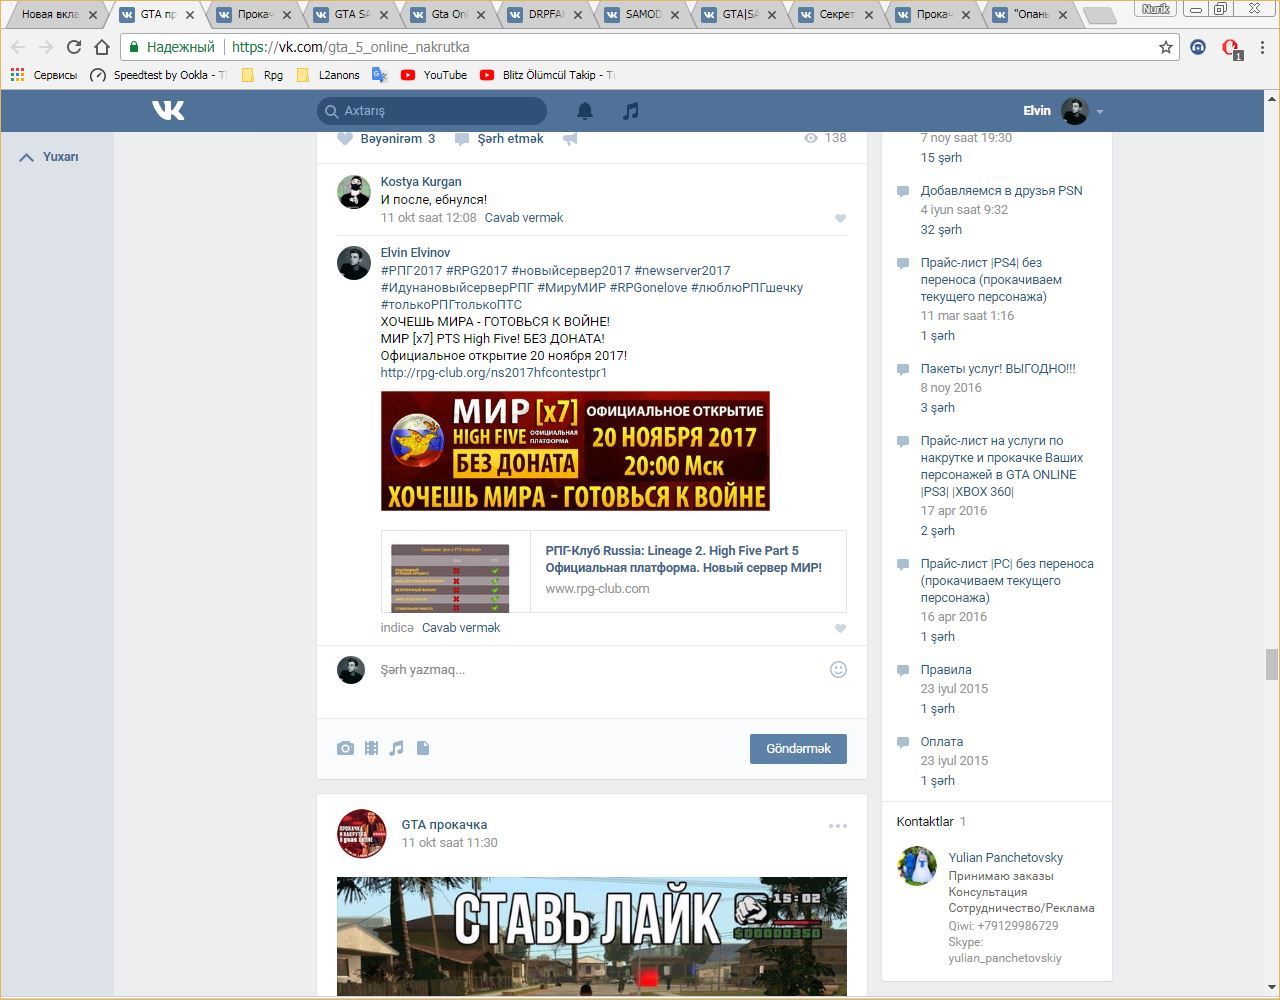Click the address bar URL
The height and width of the screenshot is (1000, 1280).
point(351,47)
